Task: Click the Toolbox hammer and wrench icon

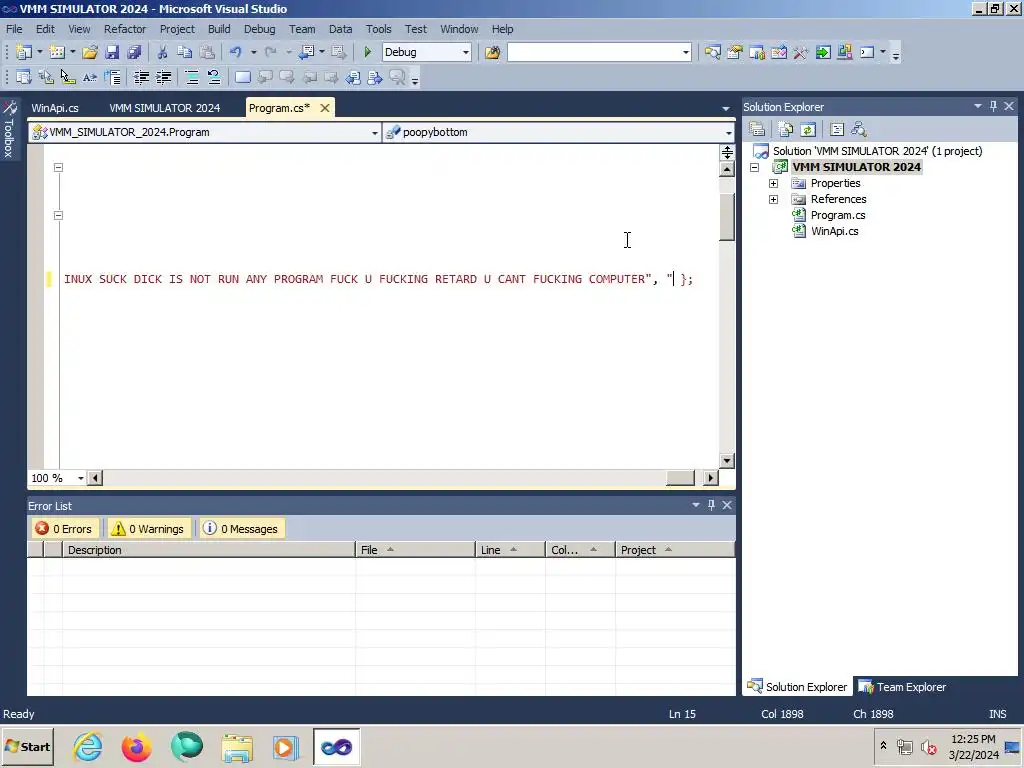Action: pyautogui.click(x=801, y=52)
